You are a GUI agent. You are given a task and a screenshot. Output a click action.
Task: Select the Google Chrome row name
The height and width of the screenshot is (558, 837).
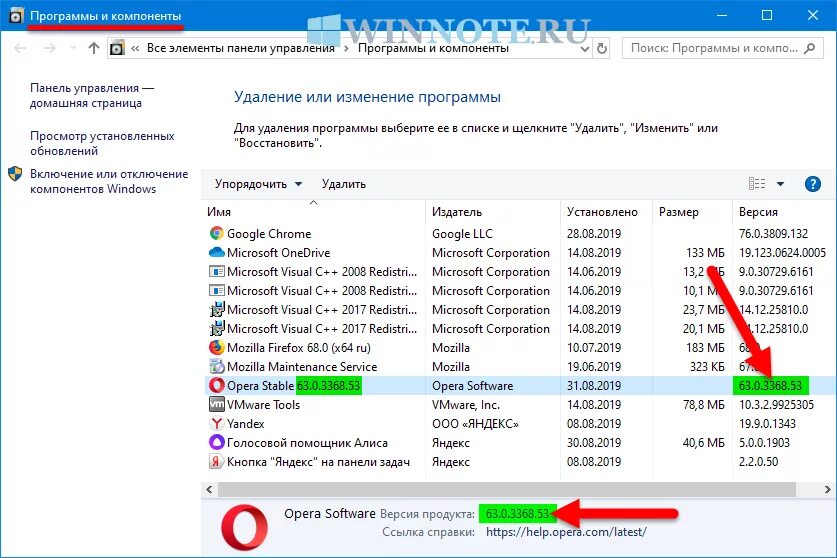pos(269,234)
